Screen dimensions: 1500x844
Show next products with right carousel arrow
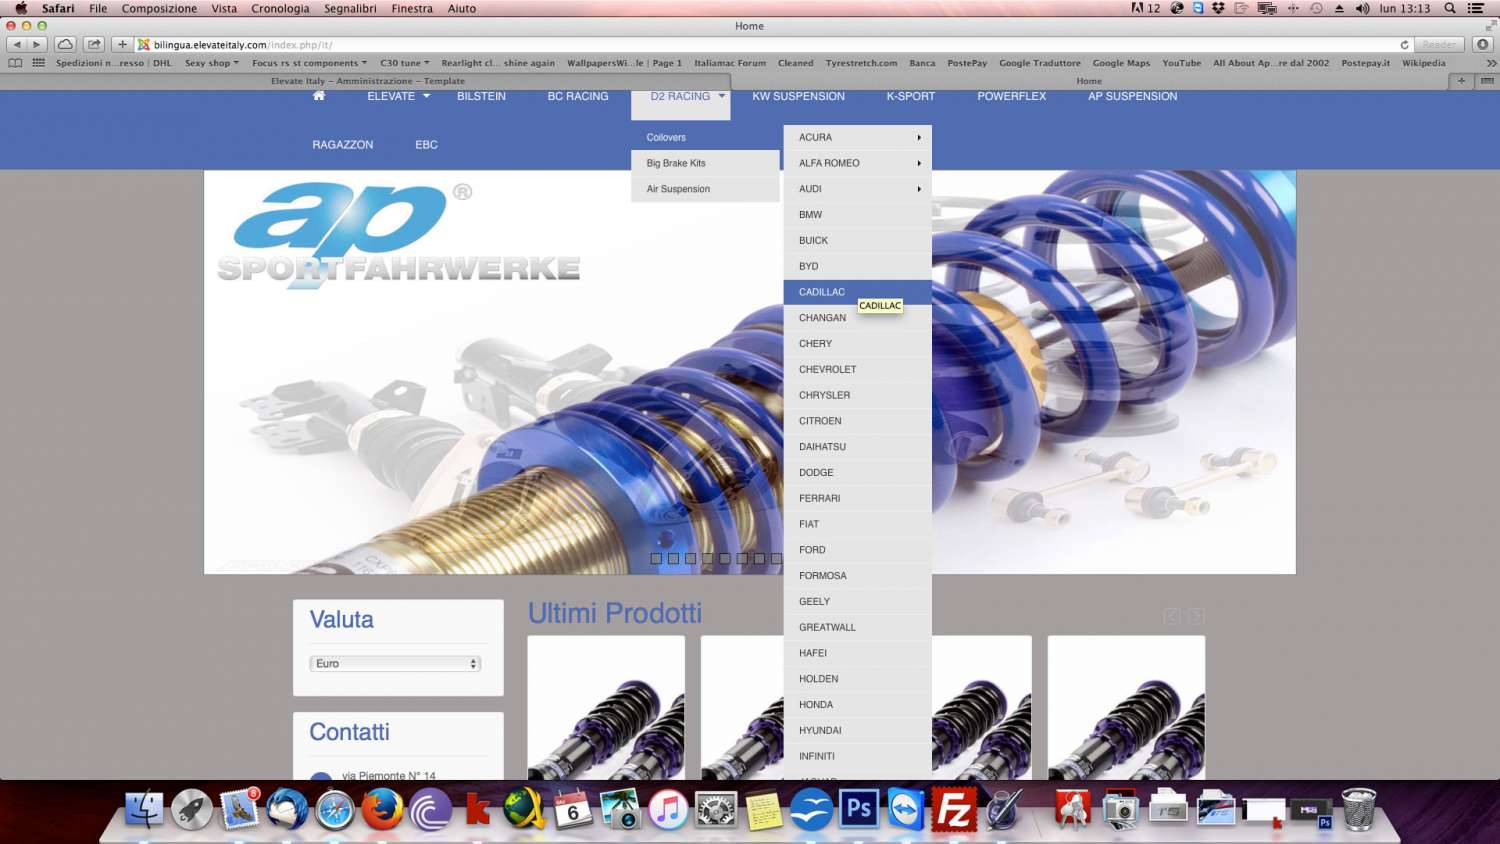(1196, 617)
